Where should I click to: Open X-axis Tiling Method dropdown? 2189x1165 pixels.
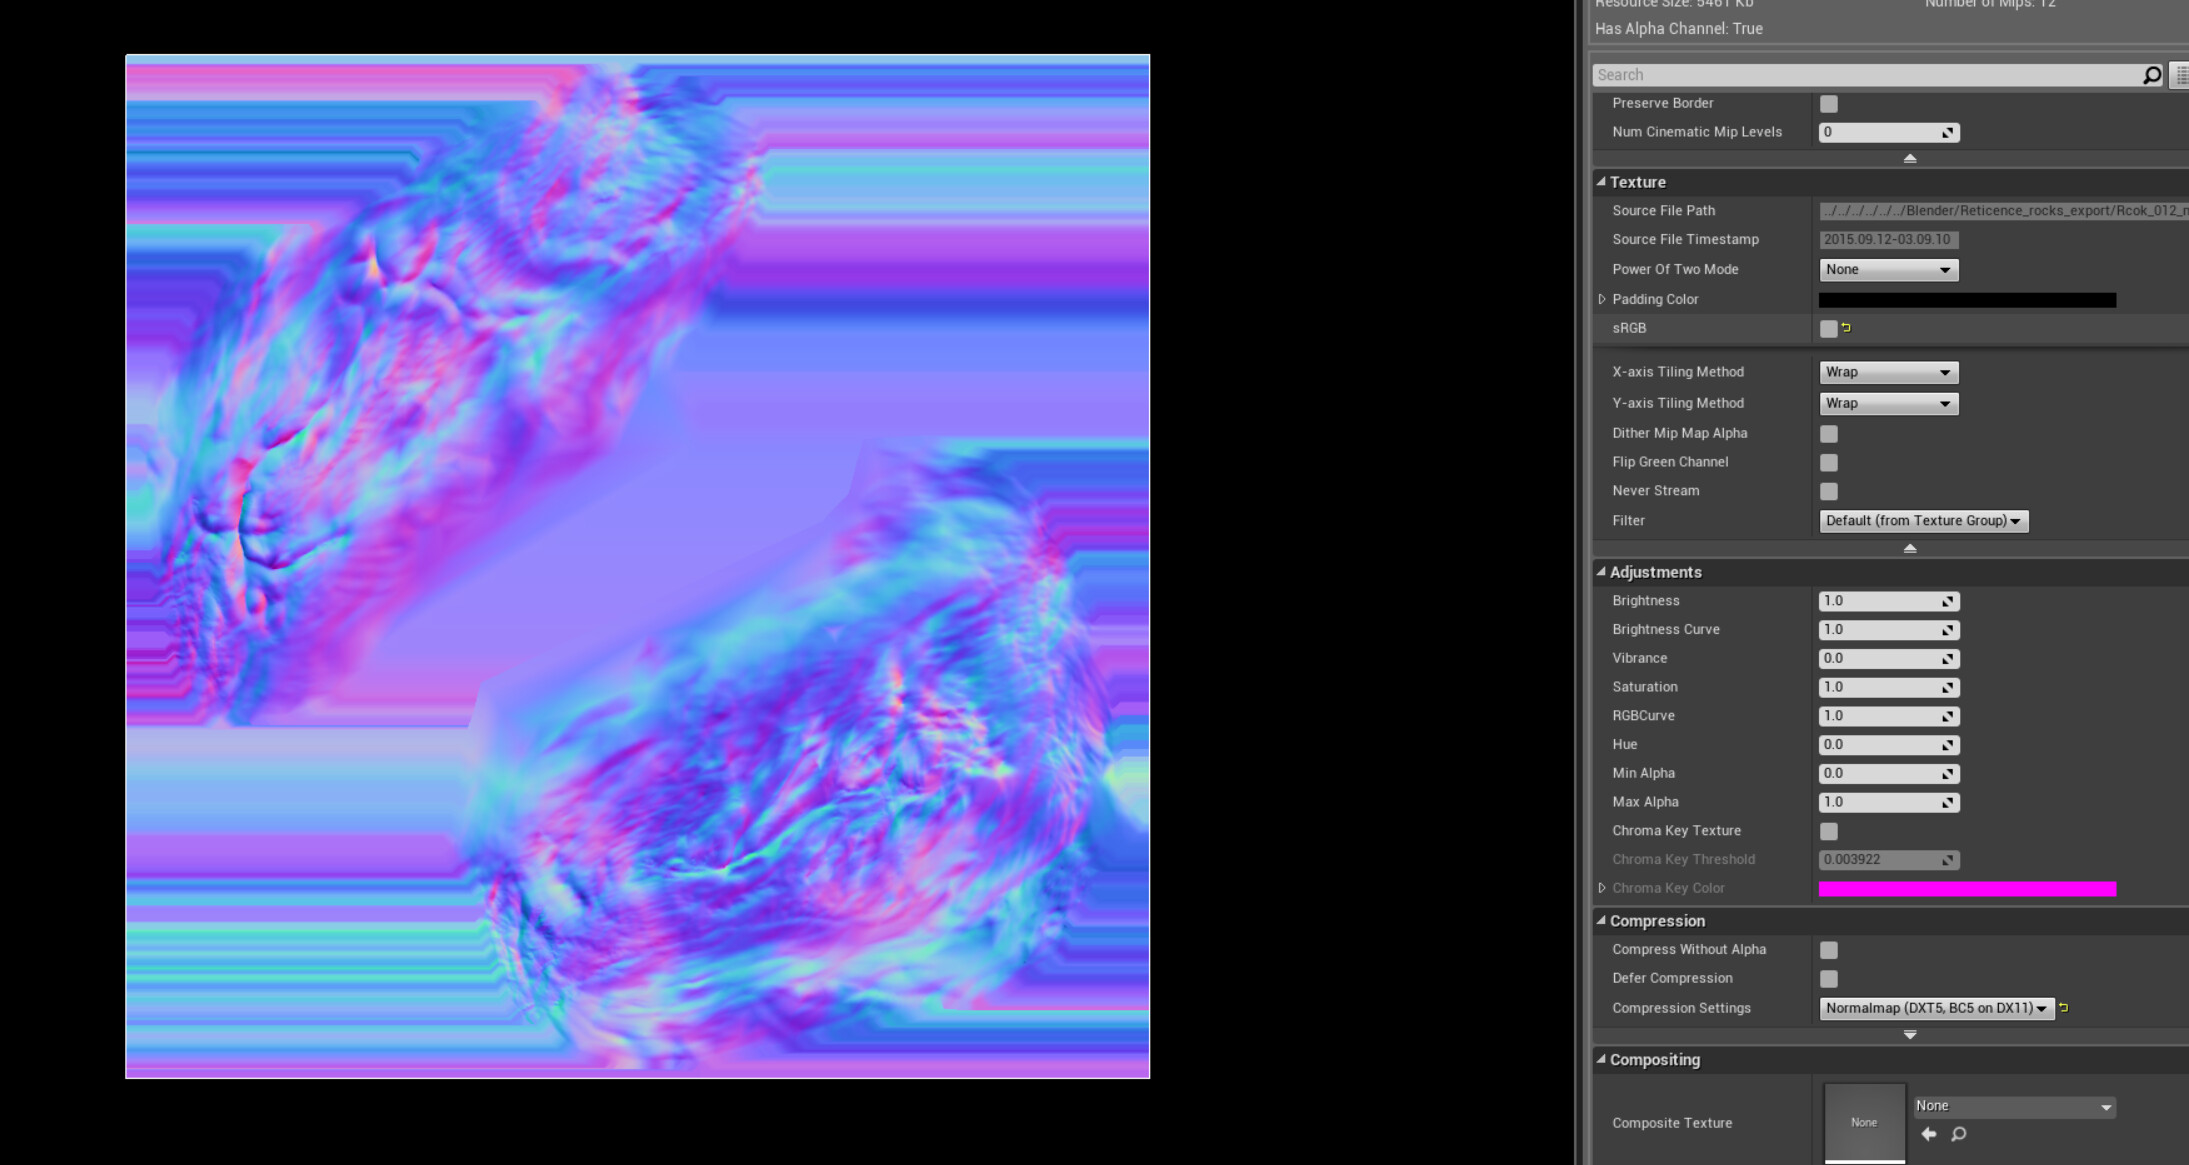click(1888, 372)
